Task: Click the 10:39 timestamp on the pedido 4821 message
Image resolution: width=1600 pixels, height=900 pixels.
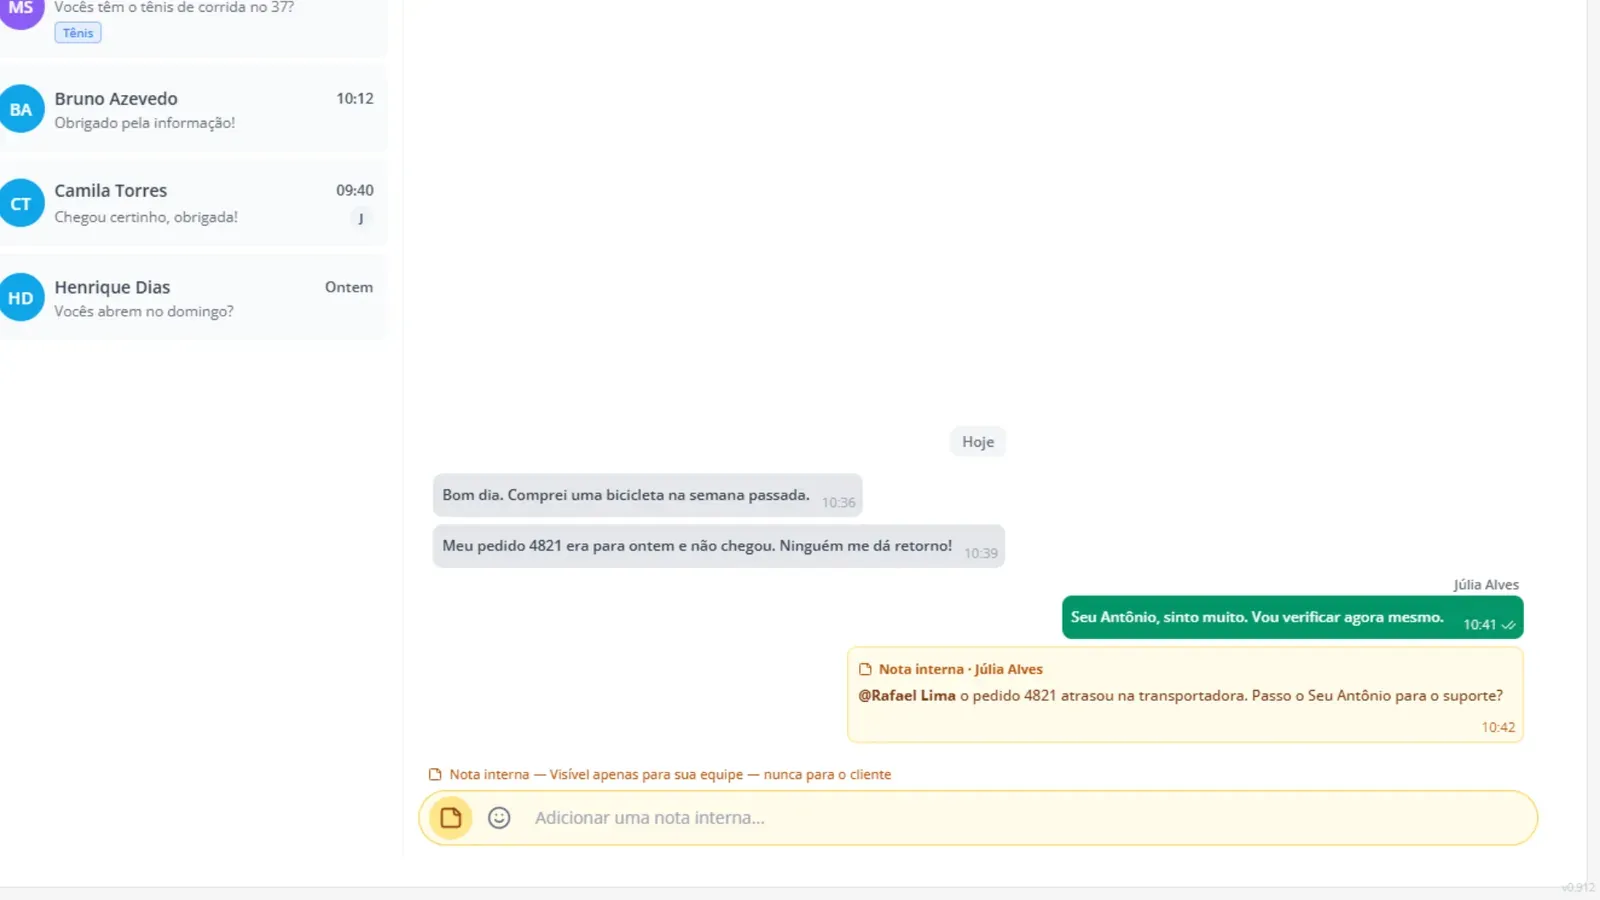Action: click(981, 554)
